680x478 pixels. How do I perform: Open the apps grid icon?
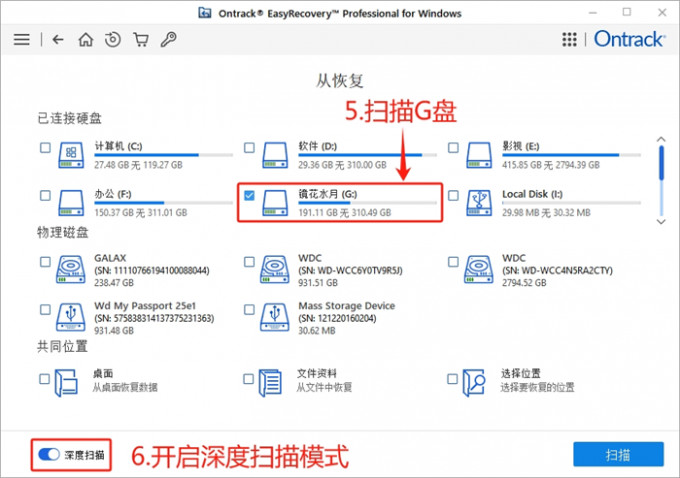[569, 40]
